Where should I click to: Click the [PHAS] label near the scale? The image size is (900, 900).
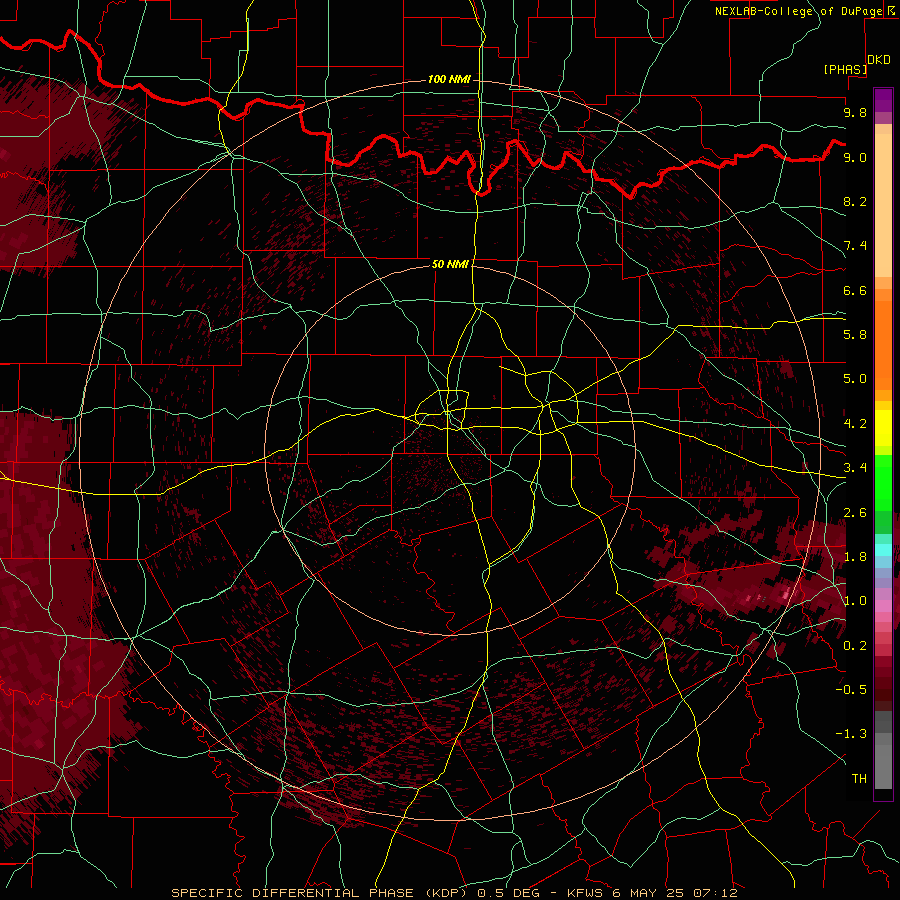tap(845, 69)
